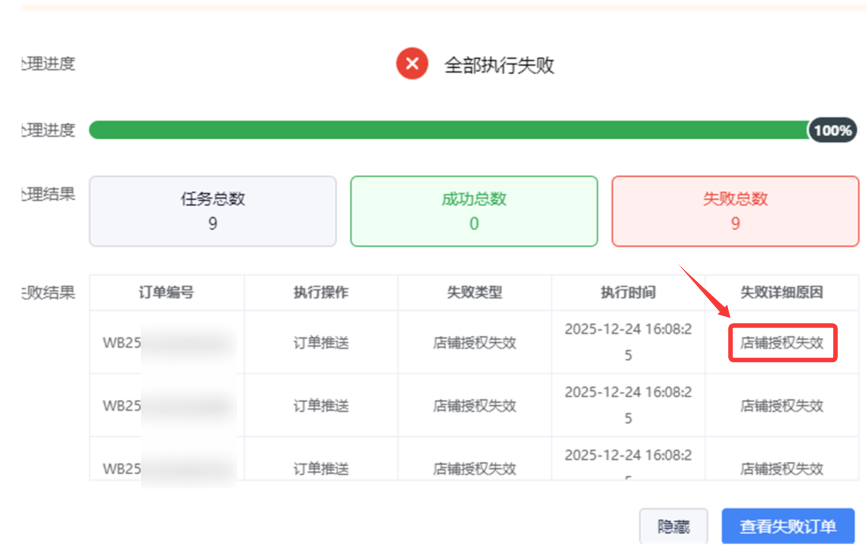Click first row 失败详细原因 店铺授权失效 cell
Viewport: 867px width, 555px height.
pyautogui.click(x=782, y=343)
